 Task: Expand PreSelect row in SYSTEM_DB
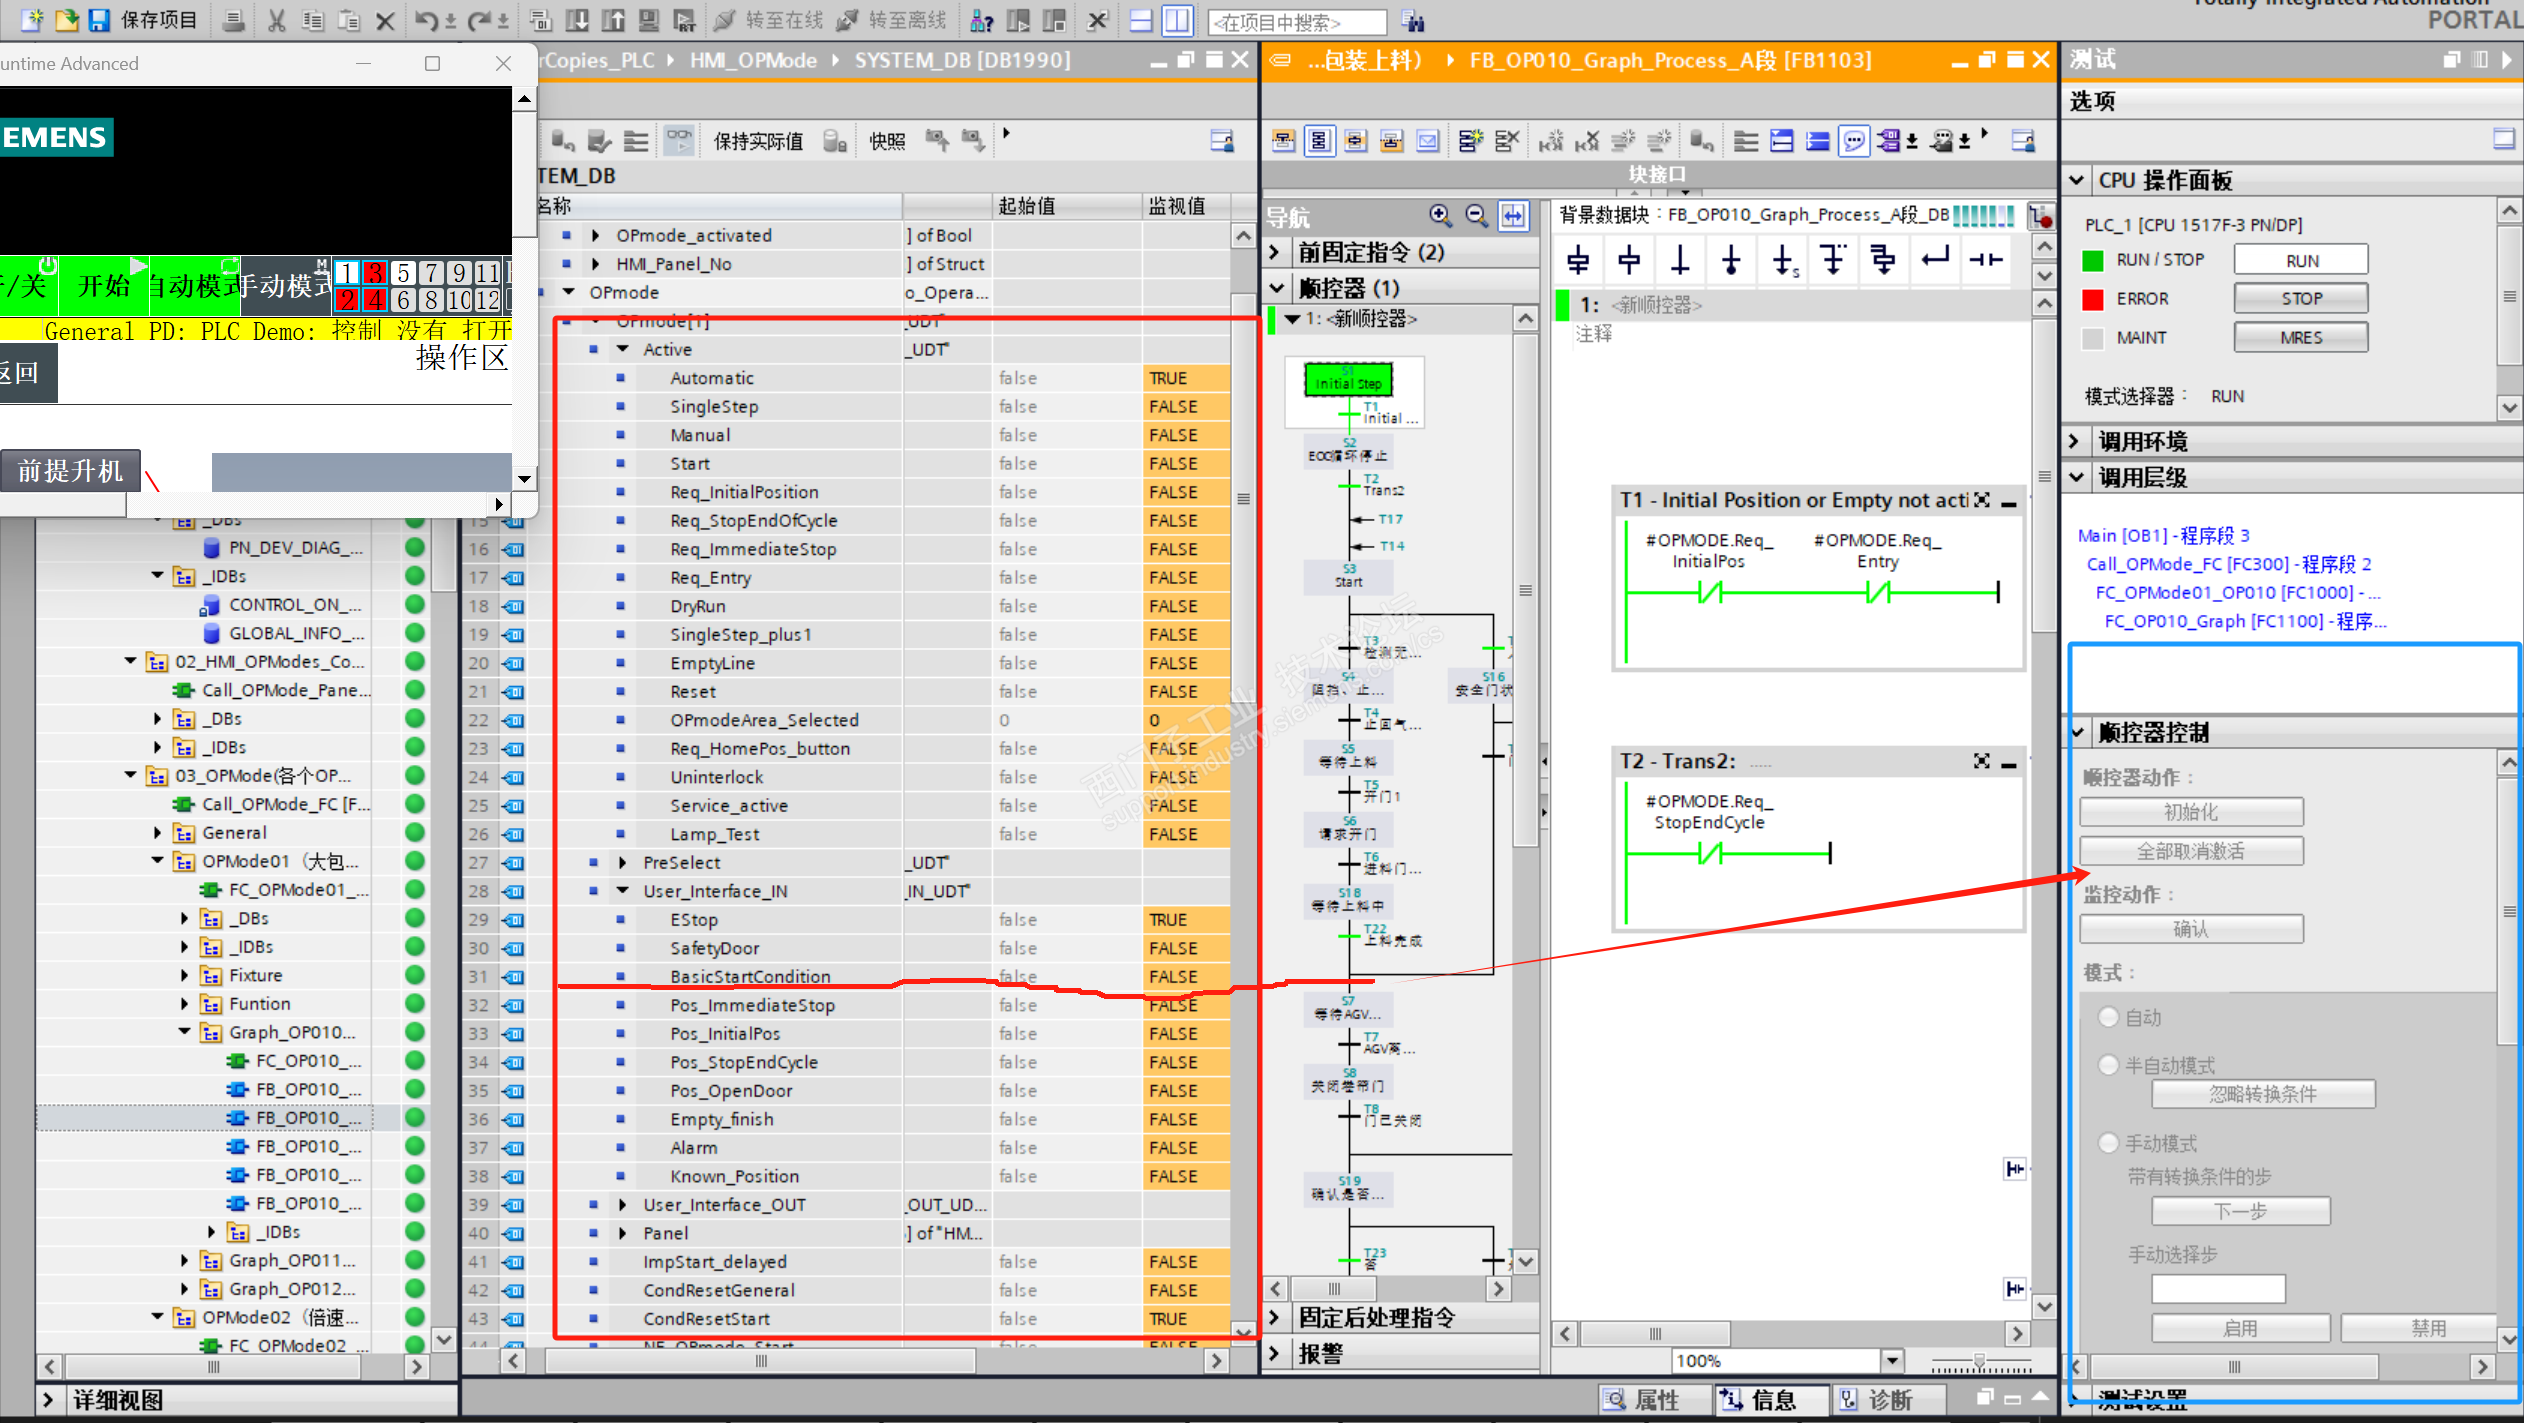(x=622, y=862)
